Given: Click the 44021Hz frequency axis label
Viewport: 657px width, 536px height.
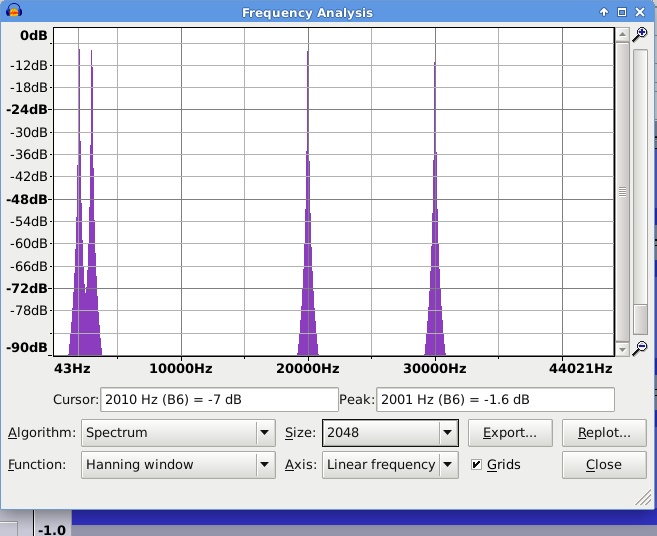Looking at the screenshot, I should [x=581, y=368].
